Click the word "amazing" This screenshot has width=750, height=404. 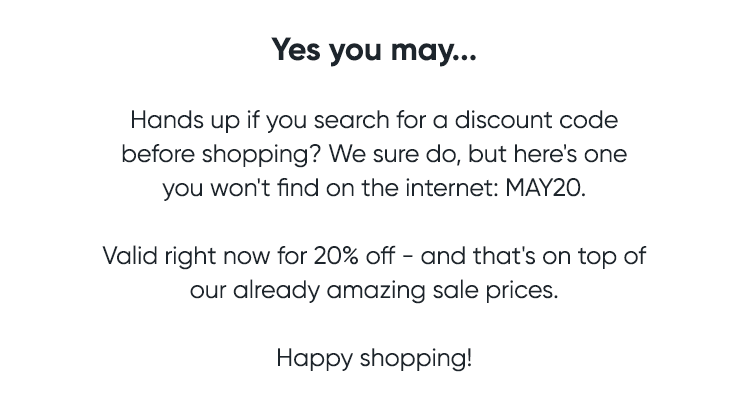point(368,290)
